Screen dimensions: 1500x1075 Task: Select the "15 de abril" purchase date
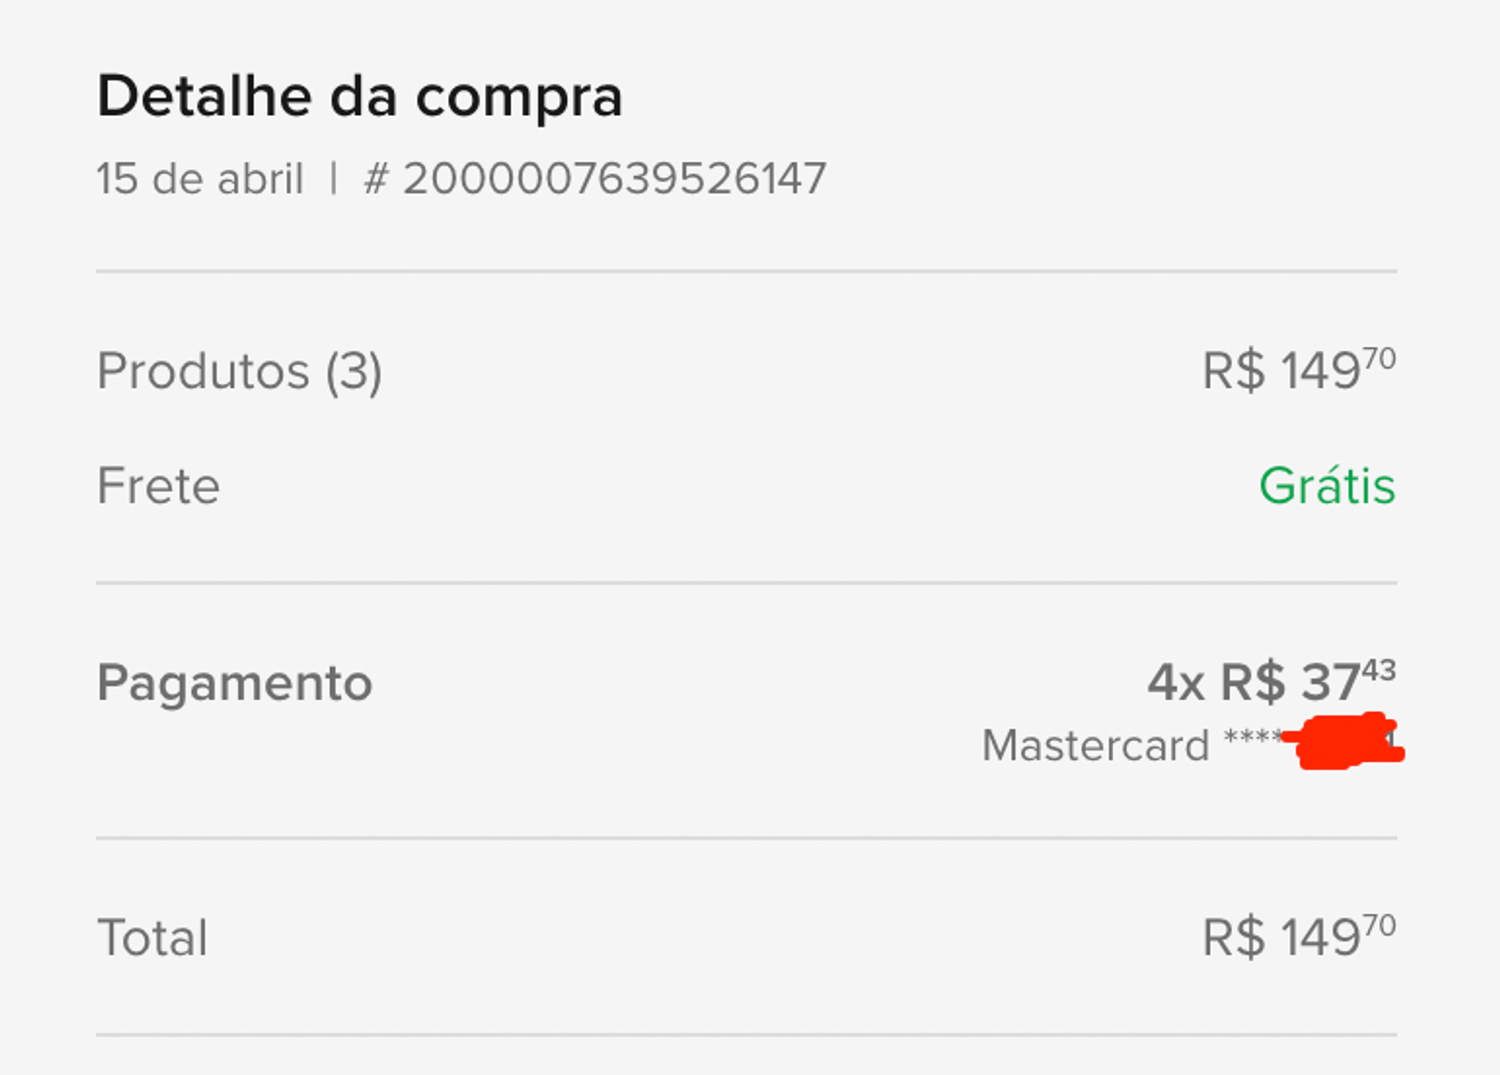pos(199,180)
